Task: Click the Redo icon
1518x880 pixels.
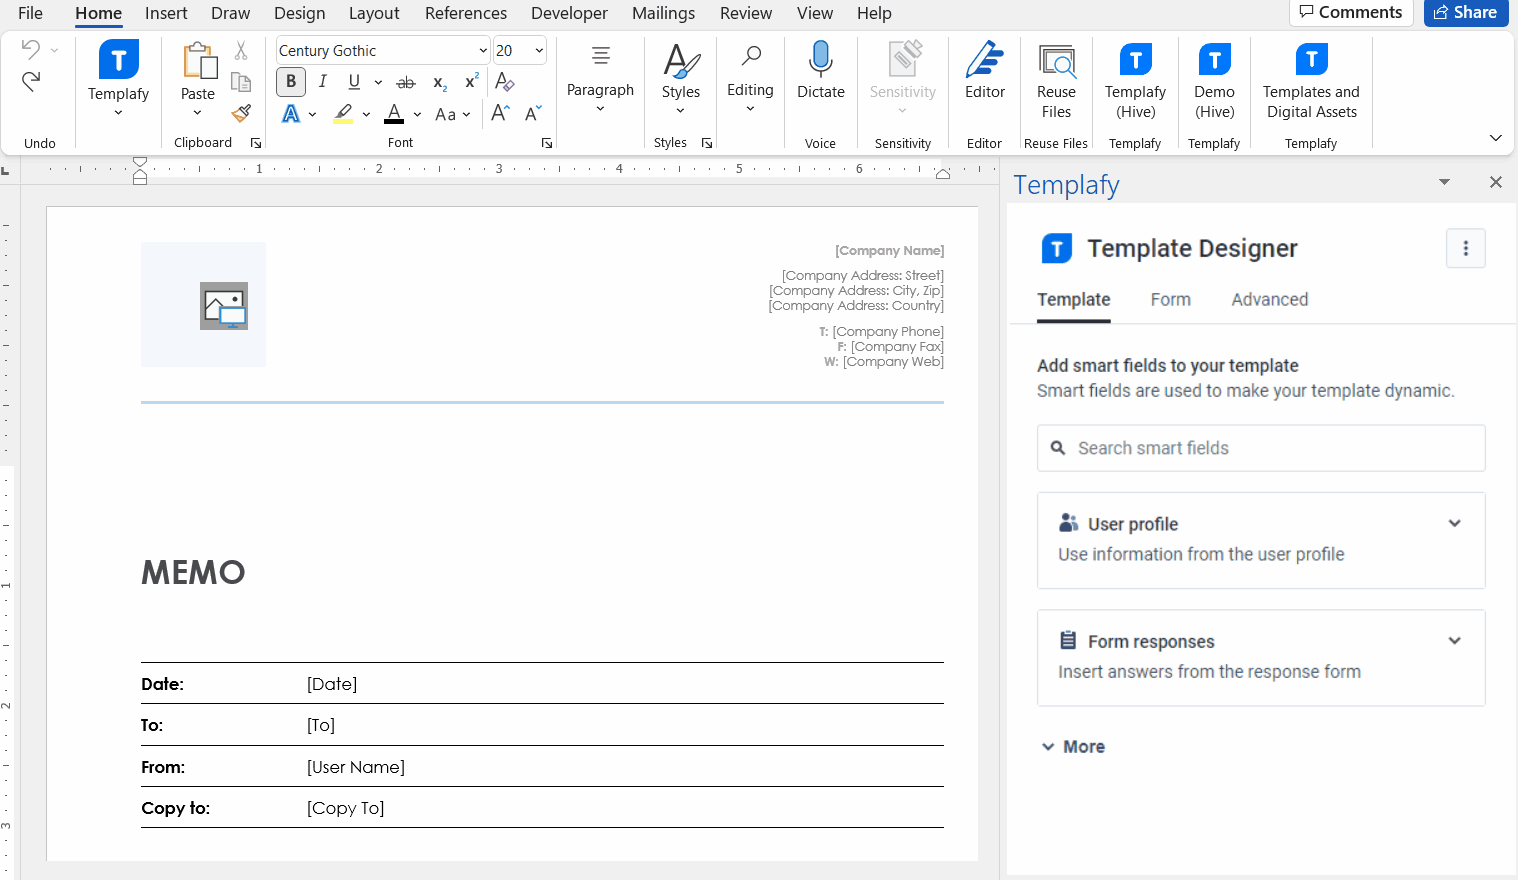Action: [31, 81]
